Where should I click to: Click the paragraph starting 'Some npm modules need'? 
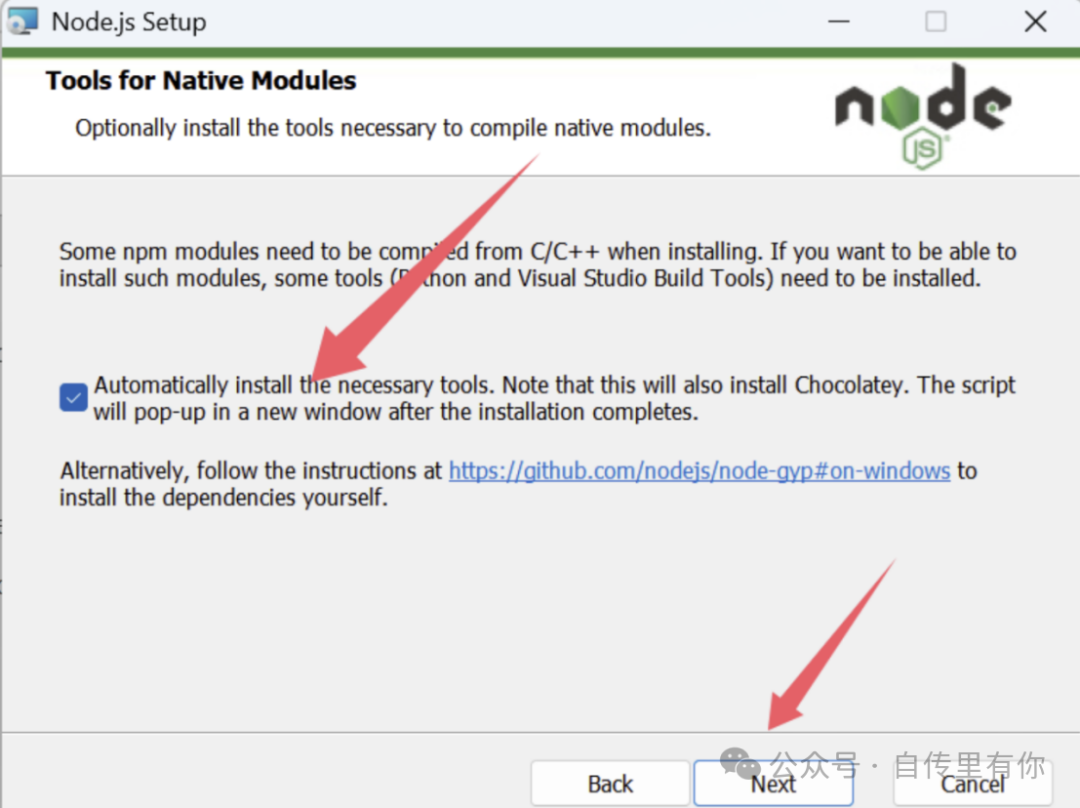point(537,265)
